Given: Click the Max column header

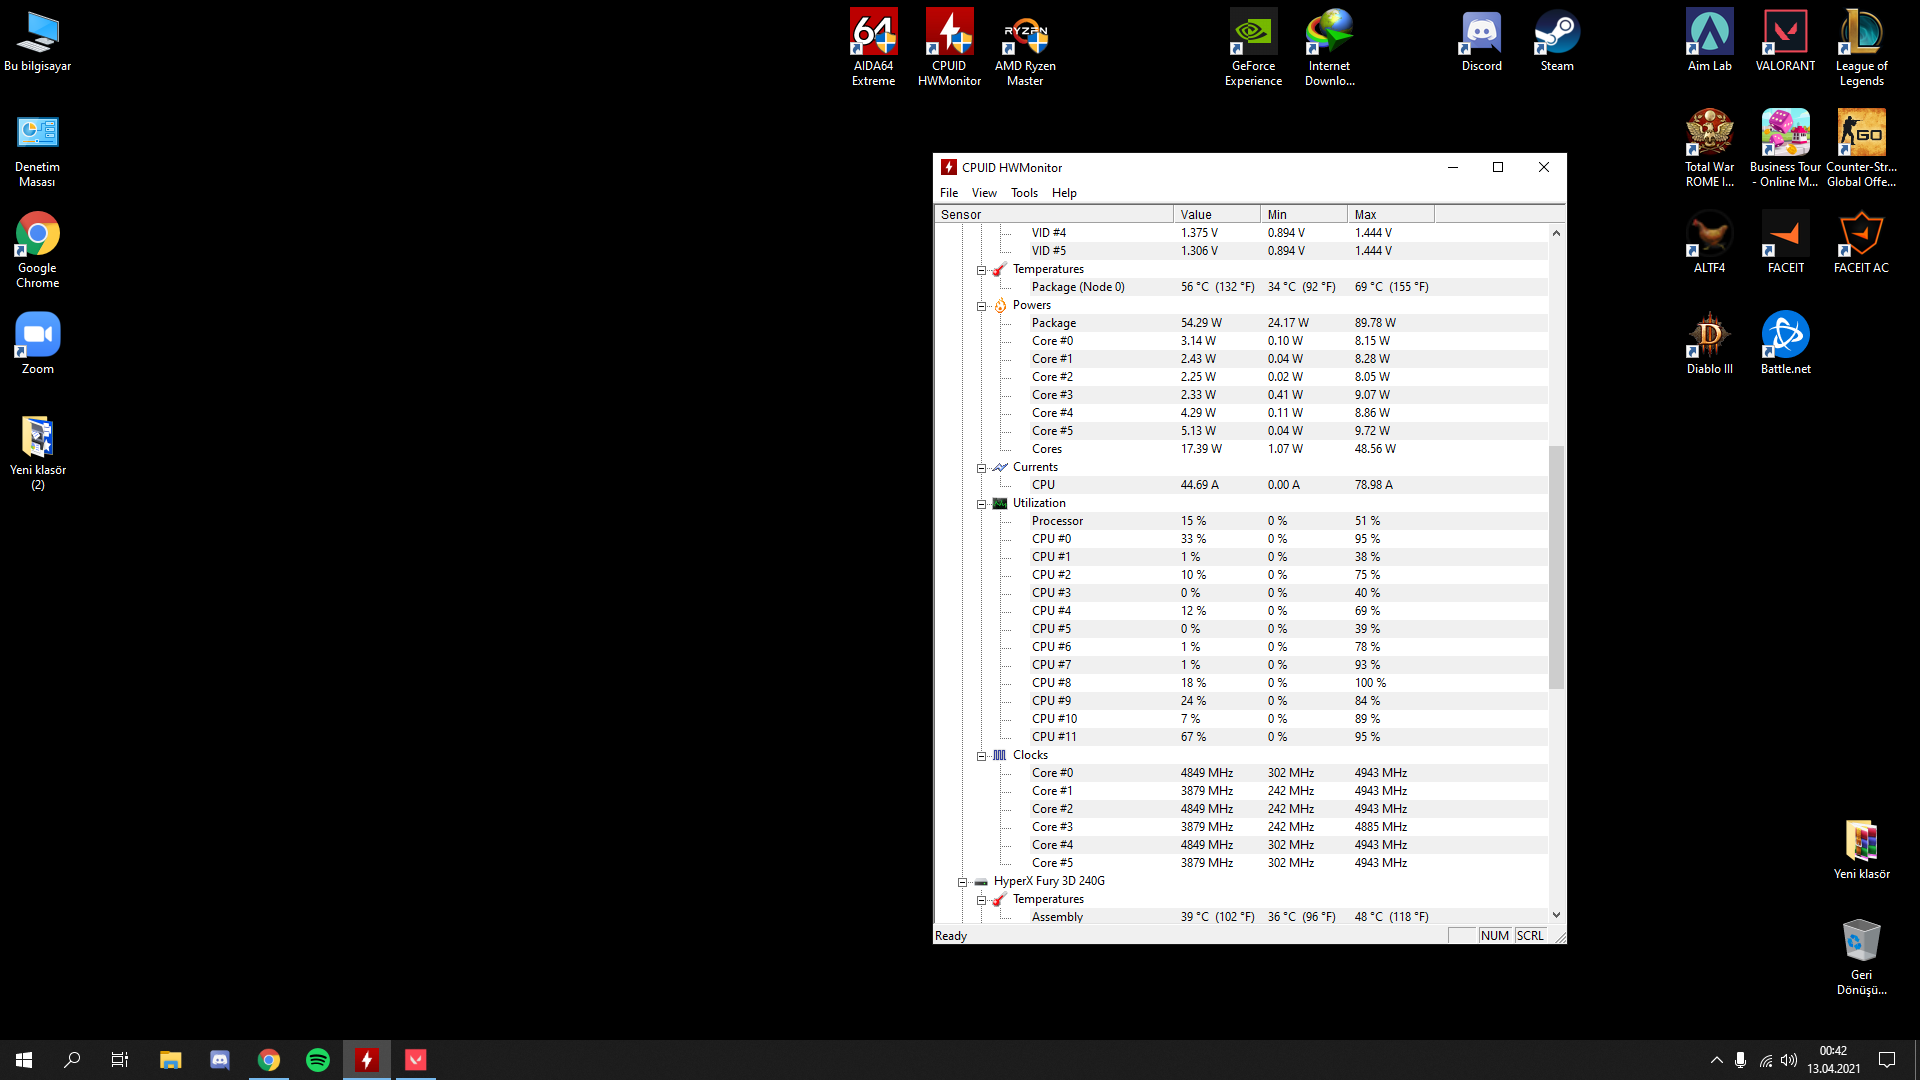Looking at the screenshot, I should (x=1391, y=214).
